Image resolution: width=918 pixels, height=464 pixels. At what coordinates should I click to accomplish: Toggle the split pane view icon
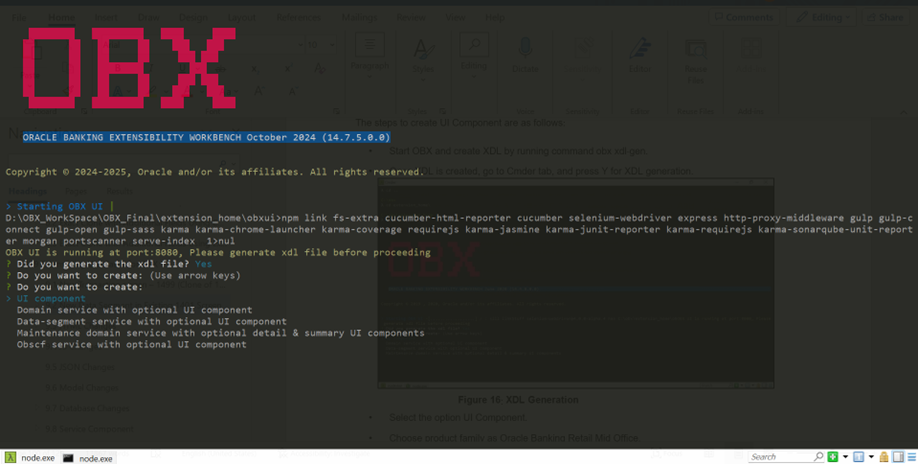point(898,456)
